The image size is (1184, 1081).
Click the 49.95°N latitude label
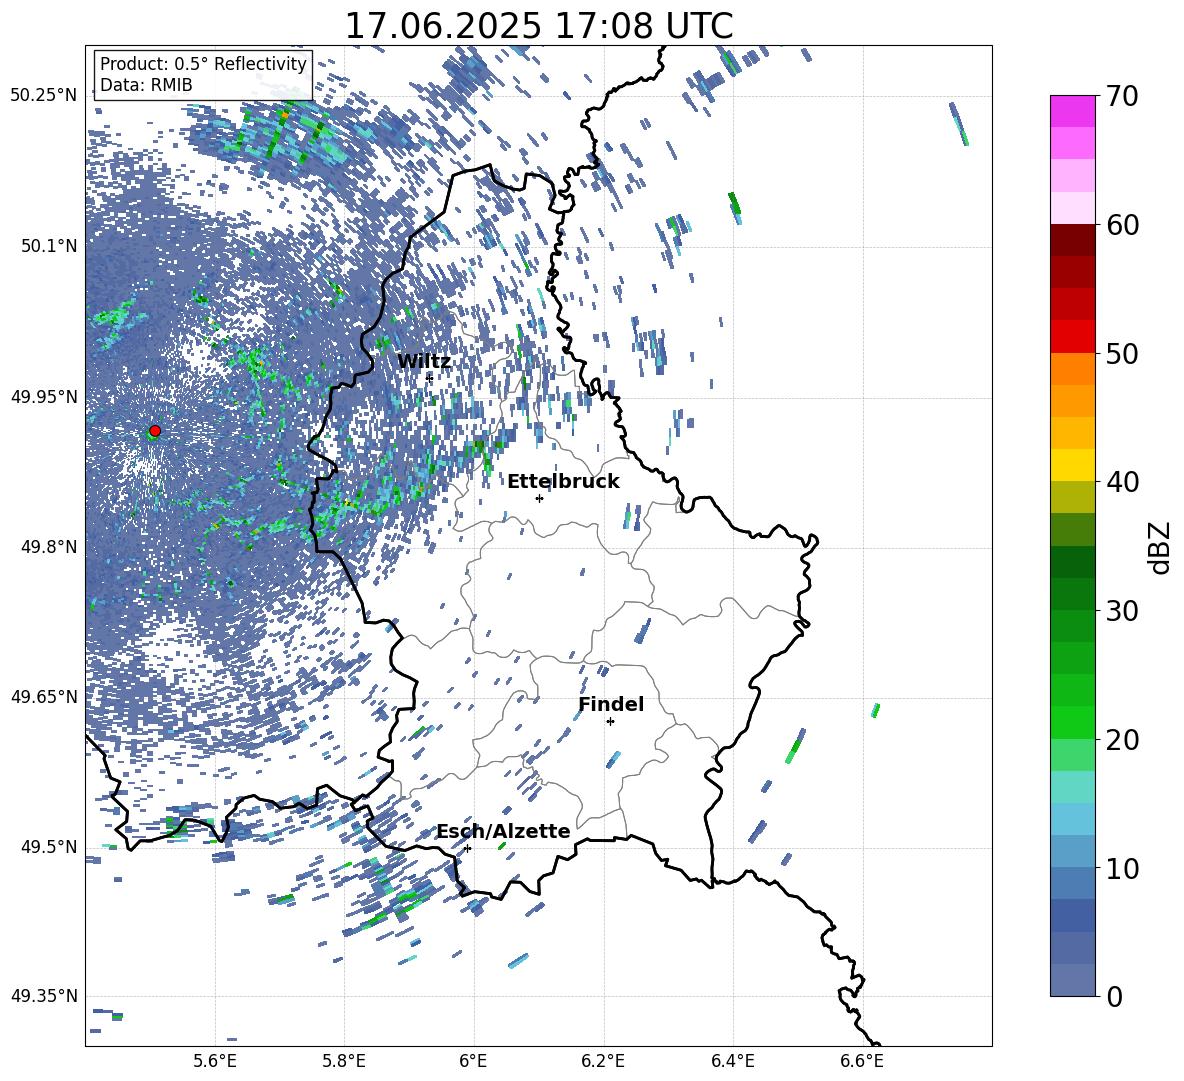pyautogui.click(x=44, y=396)
